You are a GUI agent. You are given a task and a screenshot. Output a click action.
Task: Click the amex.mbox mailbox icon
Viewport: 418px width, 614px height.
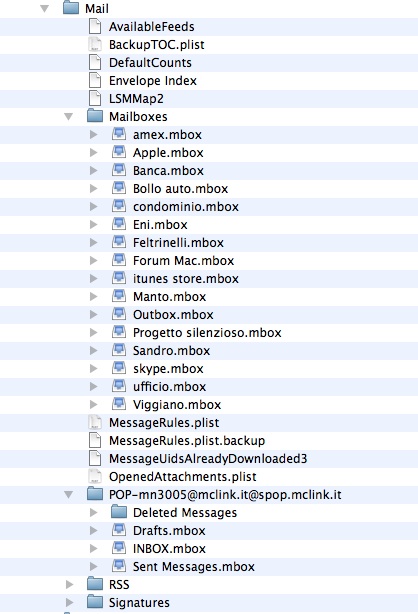pos(119,134)
